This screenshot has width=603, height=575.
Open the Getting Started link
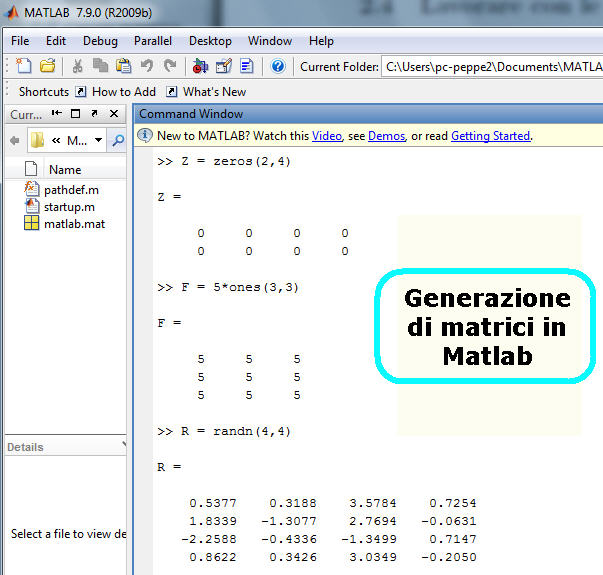pos(490,136)
